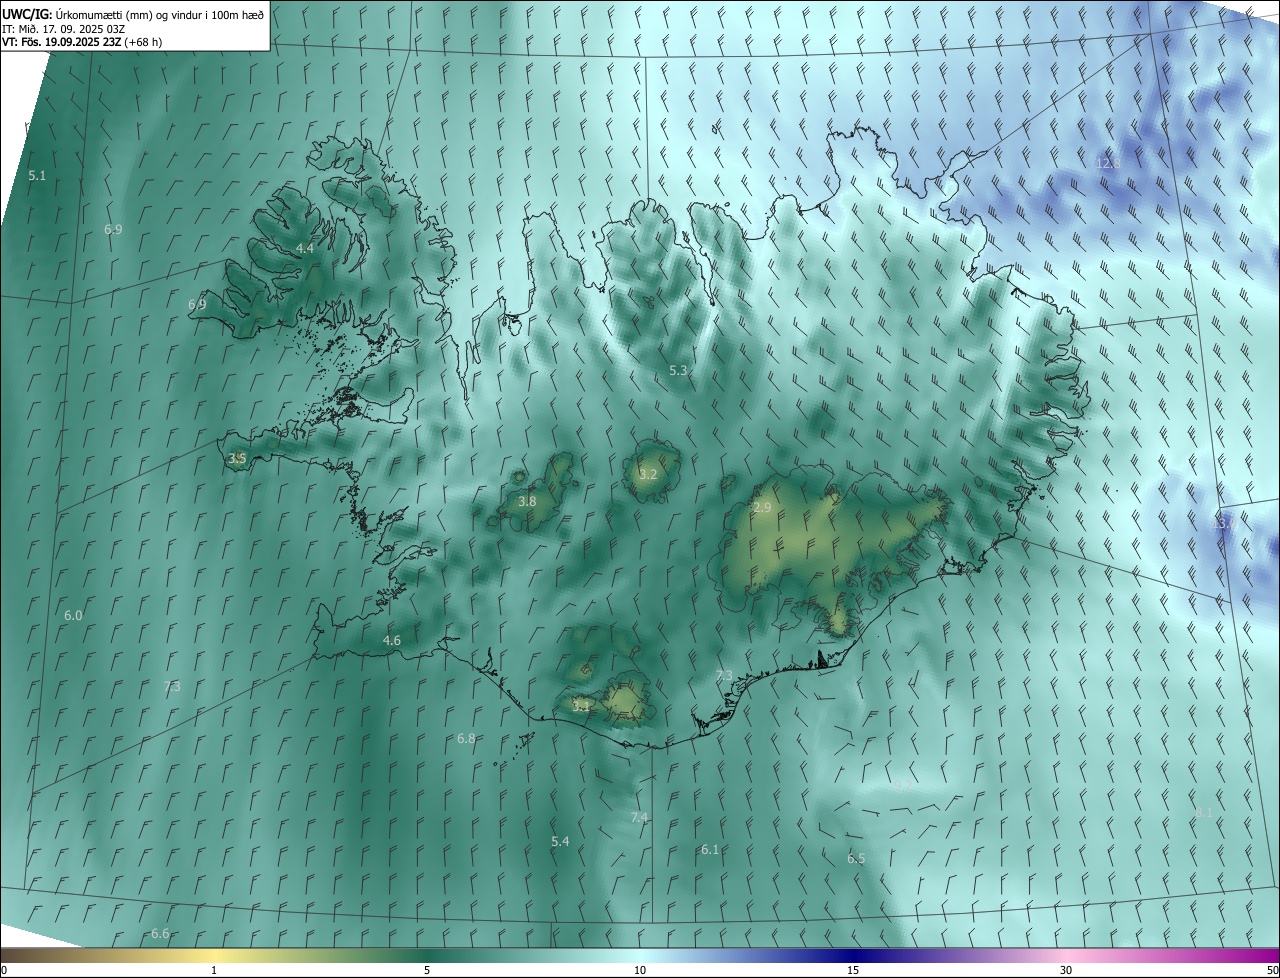Screen dimensions: 1280x978
Task: Click the 6.6 value on the map
Action: [x=160, y=933]
